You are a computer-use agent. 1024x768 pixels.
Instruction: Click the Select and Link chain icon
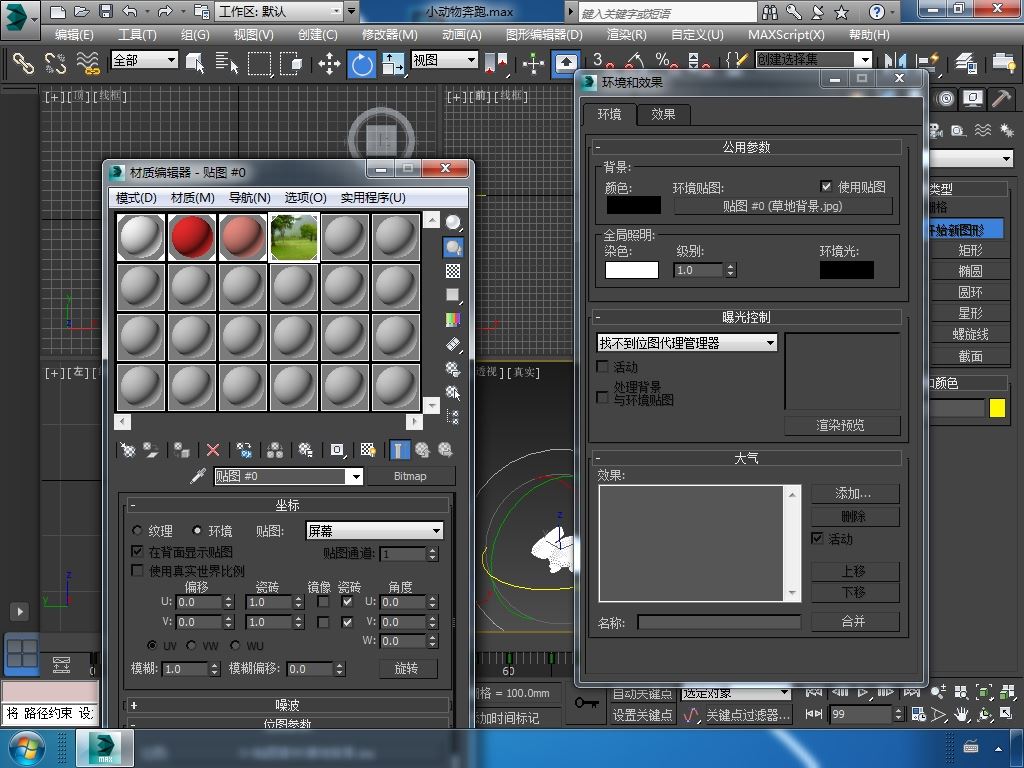click(x=22, y=64)
